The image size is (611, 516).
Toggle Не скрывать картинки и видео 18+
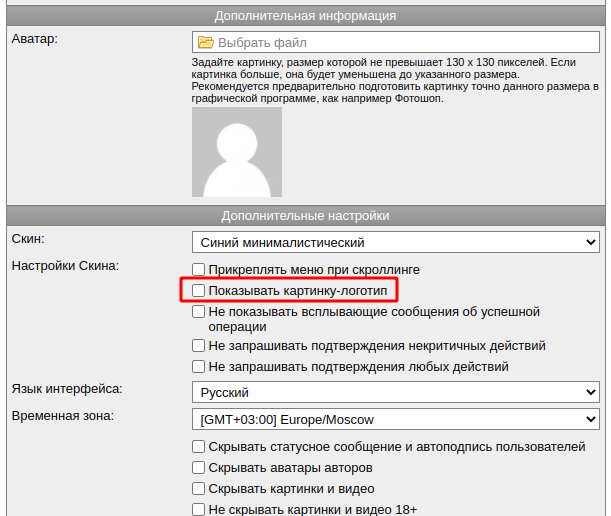point(199,509)
